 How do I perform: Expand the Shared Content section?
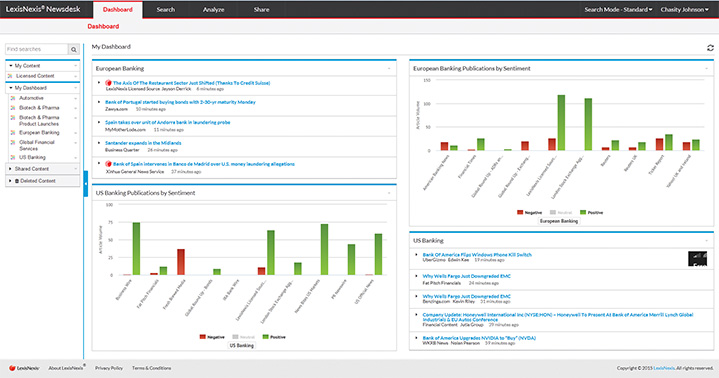(x=11, y=169)
